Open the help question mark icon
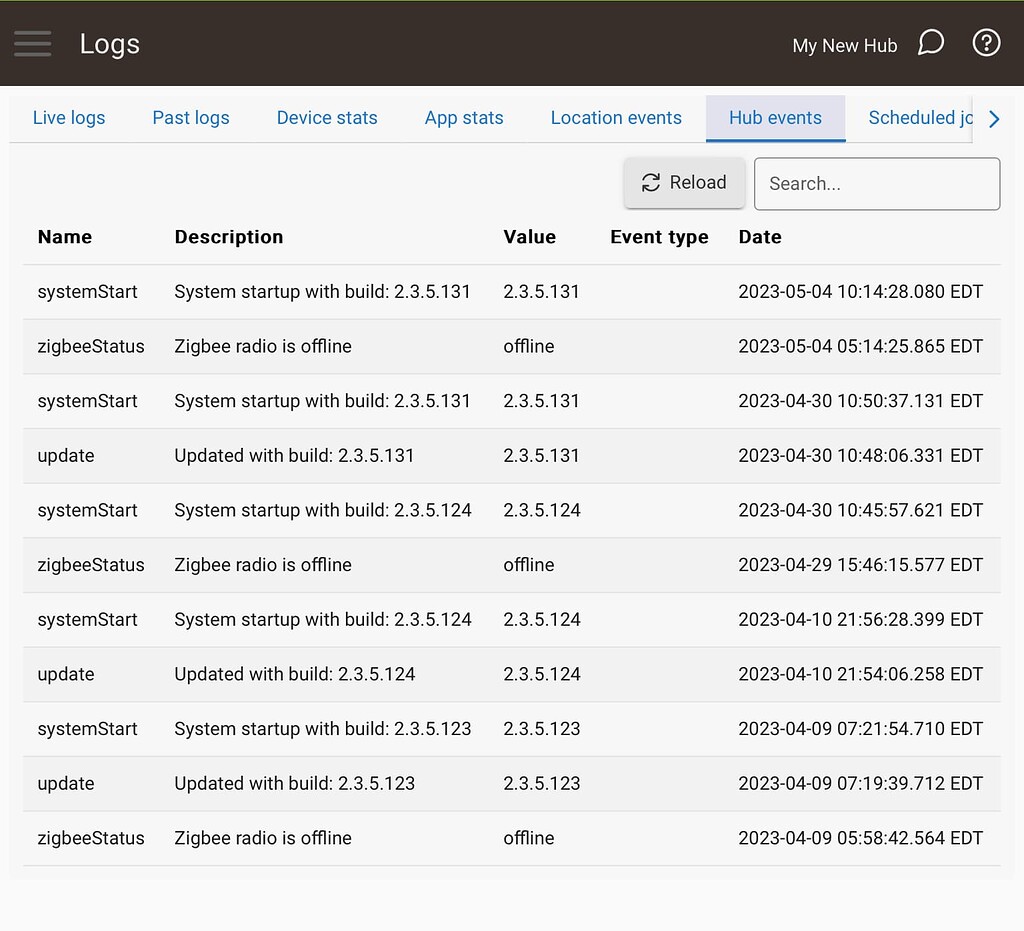The image size is (1024, 931). (986, 43)
